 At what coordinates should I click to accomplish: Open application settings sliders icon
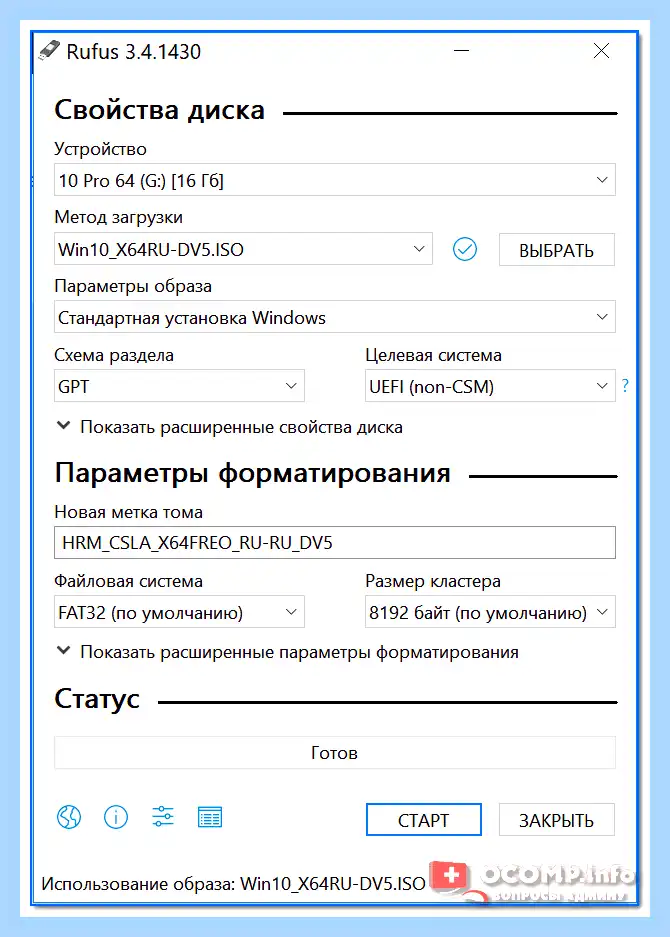[163, 816]
